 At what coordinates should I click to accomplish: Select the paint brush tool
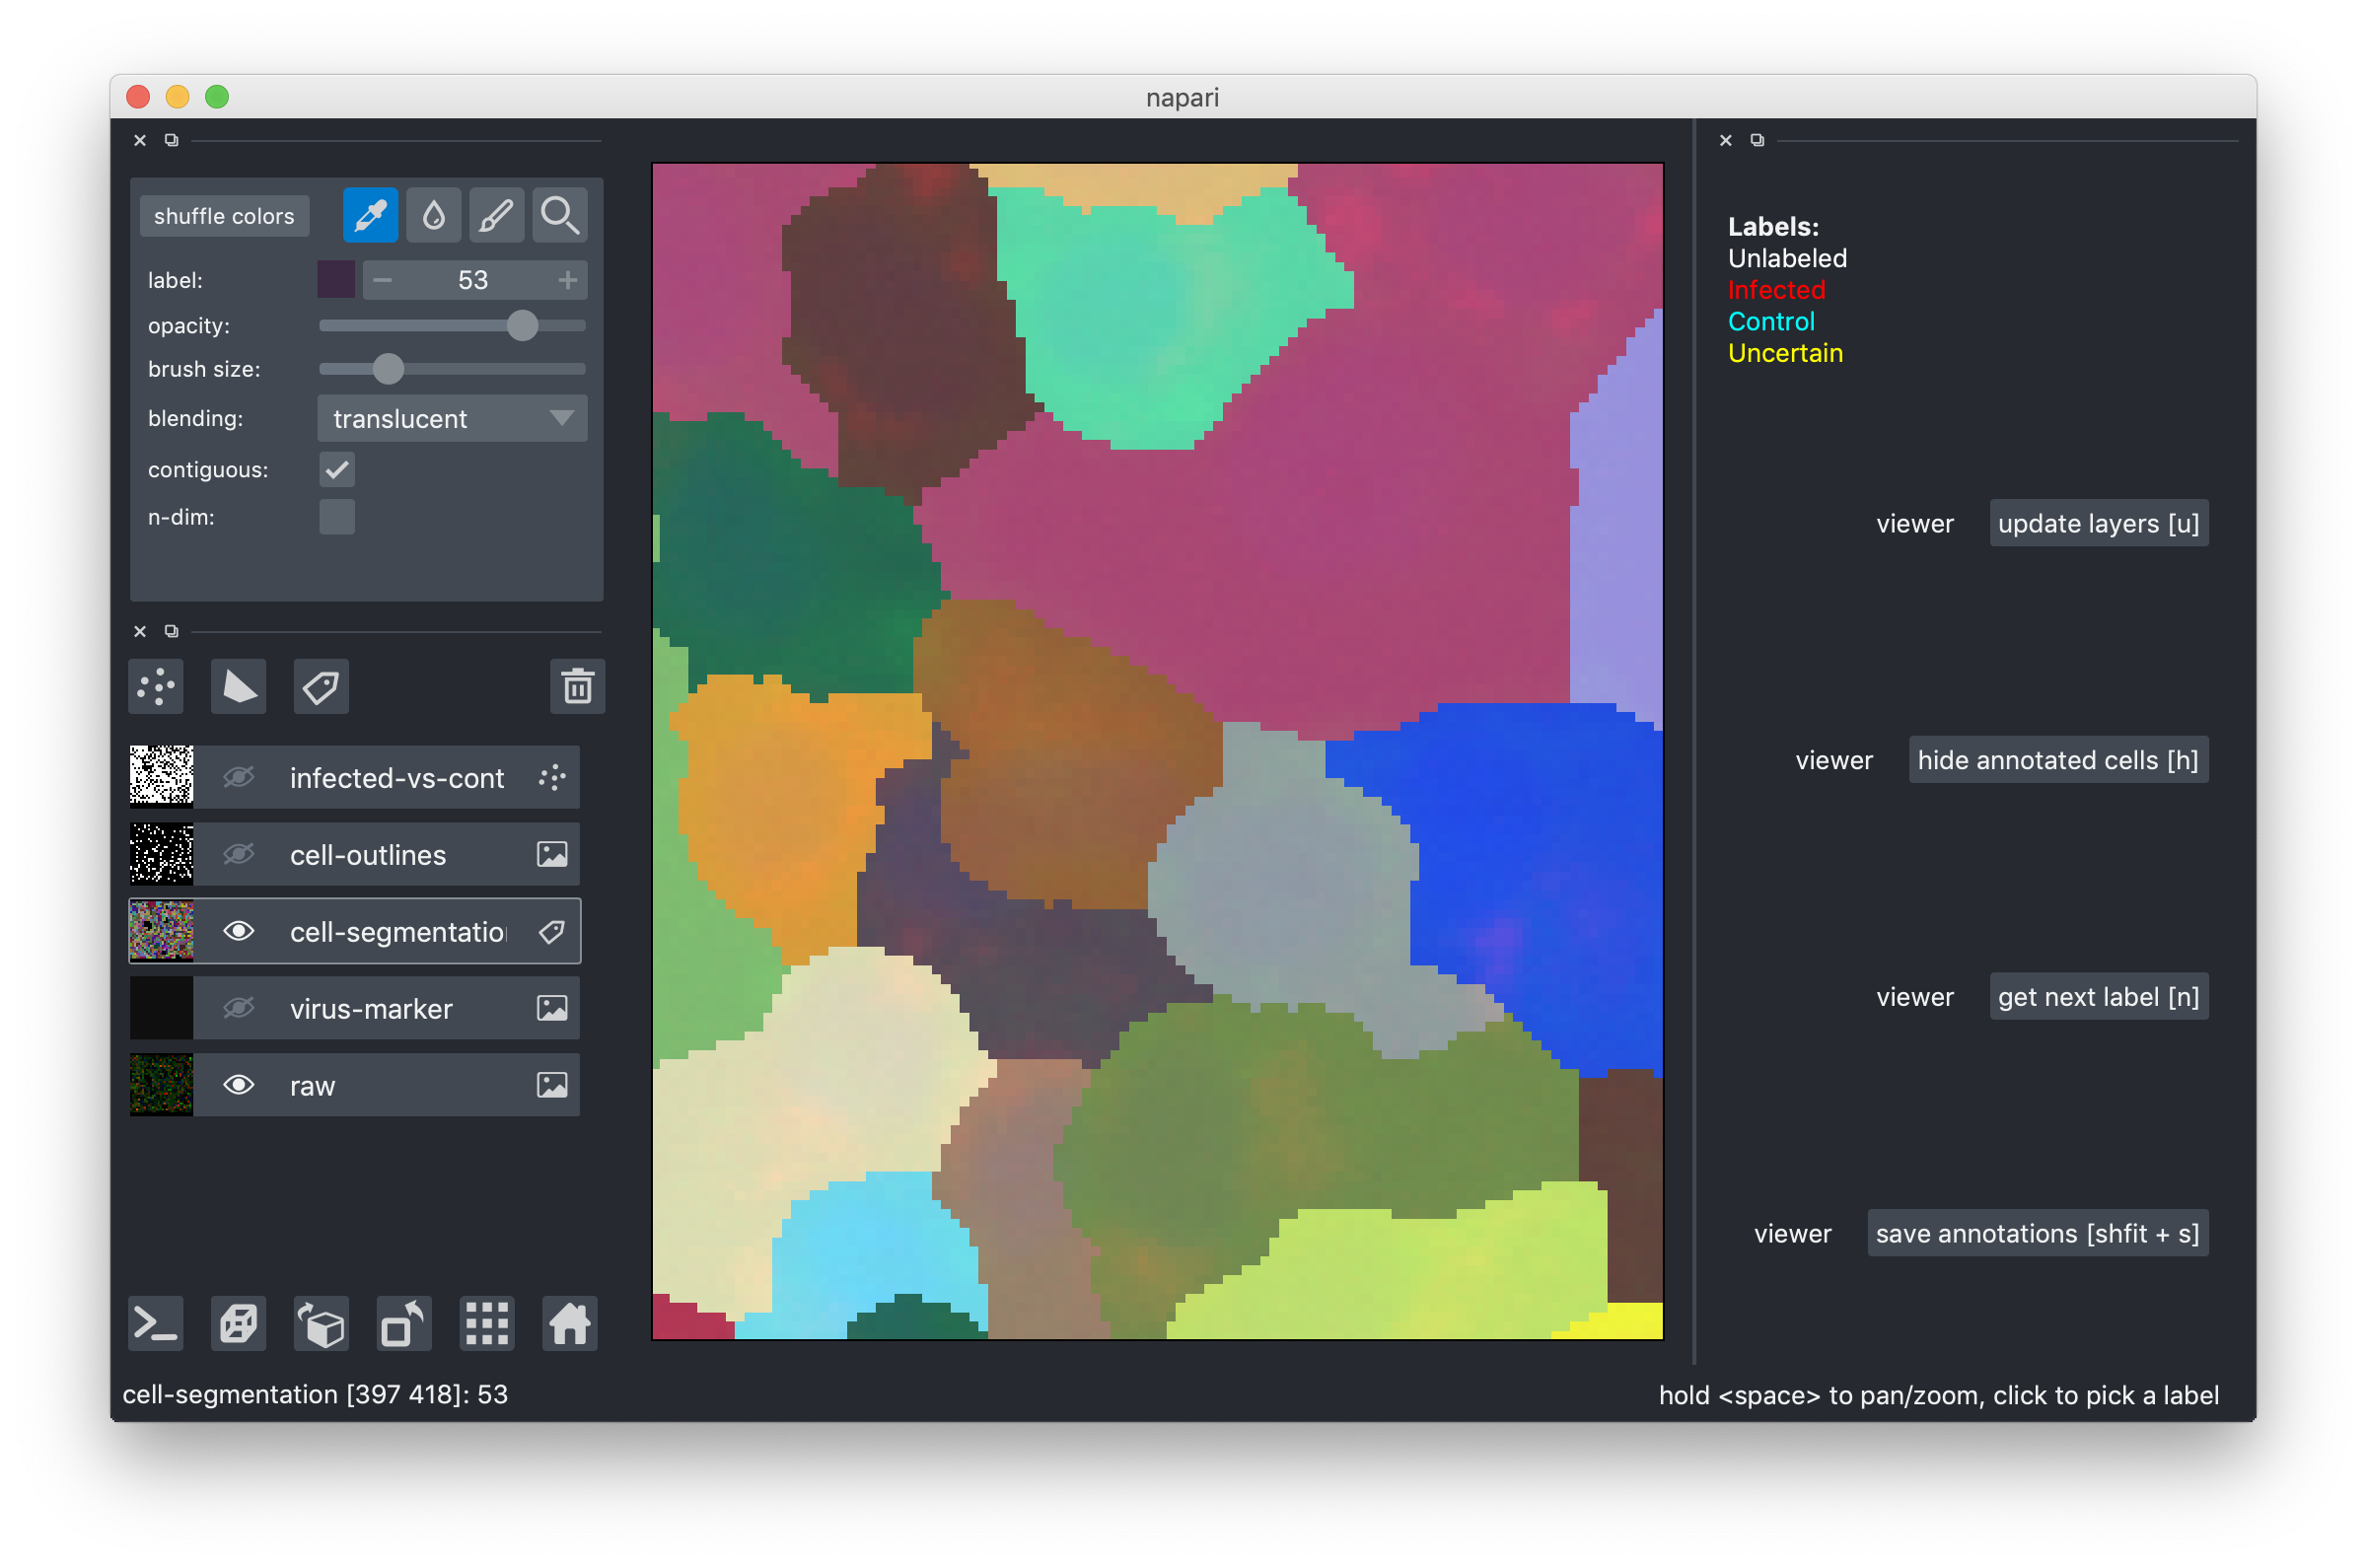click(x=496, y=215)
